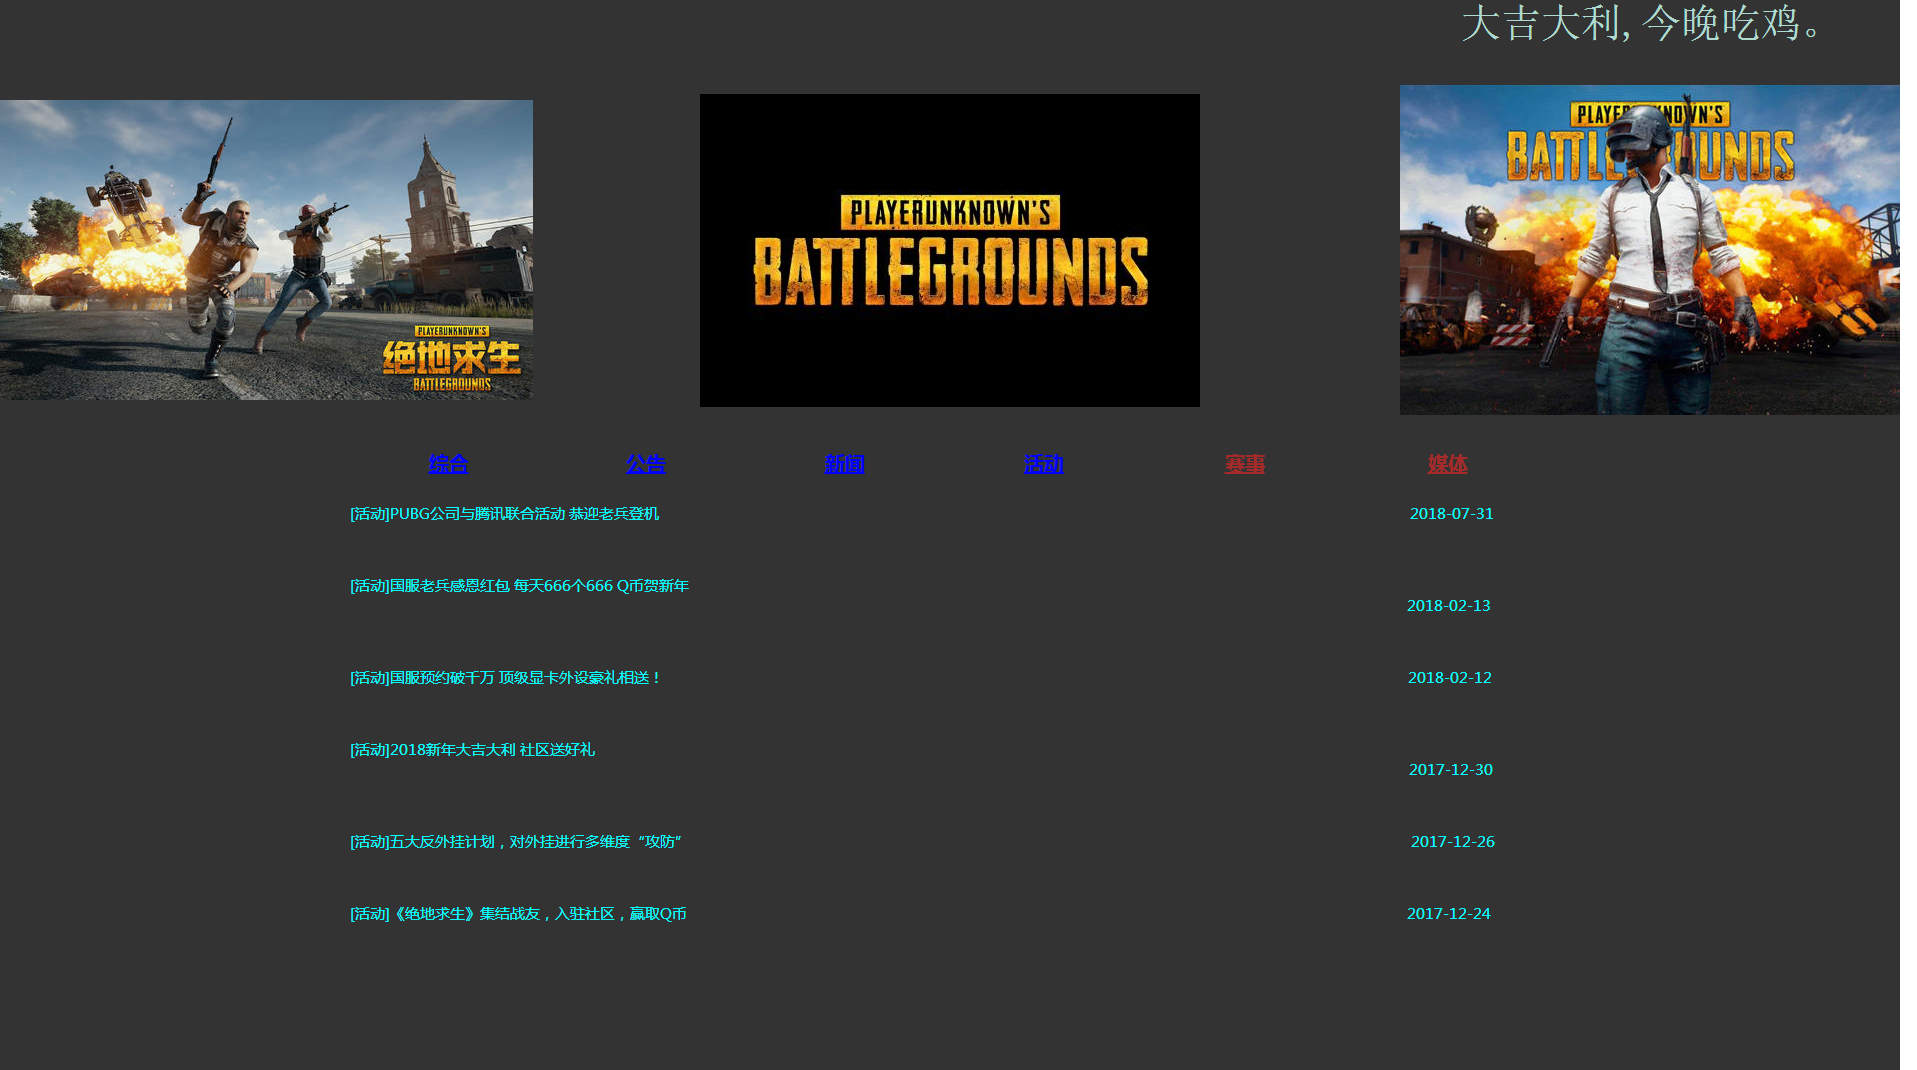Open the 集结战友，入驻社区 article
The width and height of the screenshot is (1917, 1070).
point(518,914)
